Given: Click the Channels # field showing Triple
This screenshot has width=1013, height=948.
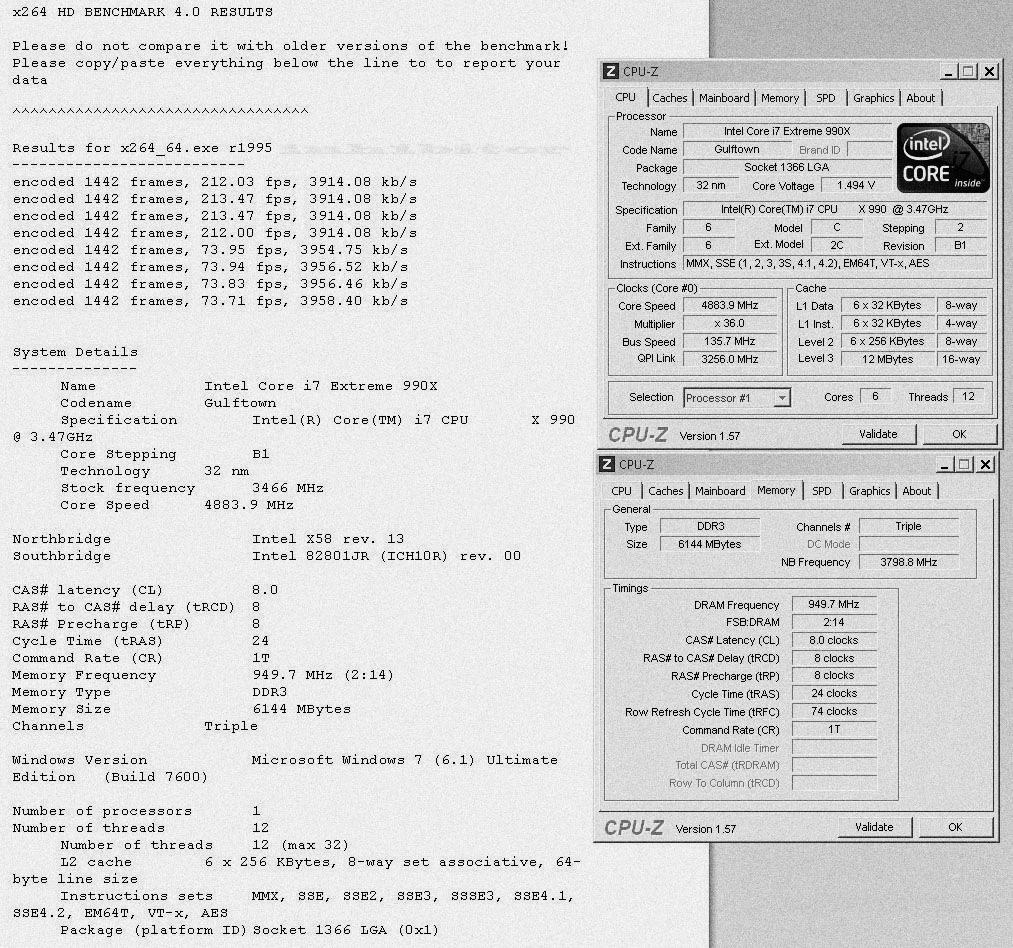Looking at the screenshot, I should pyautogui.click(x=908, y=527).
